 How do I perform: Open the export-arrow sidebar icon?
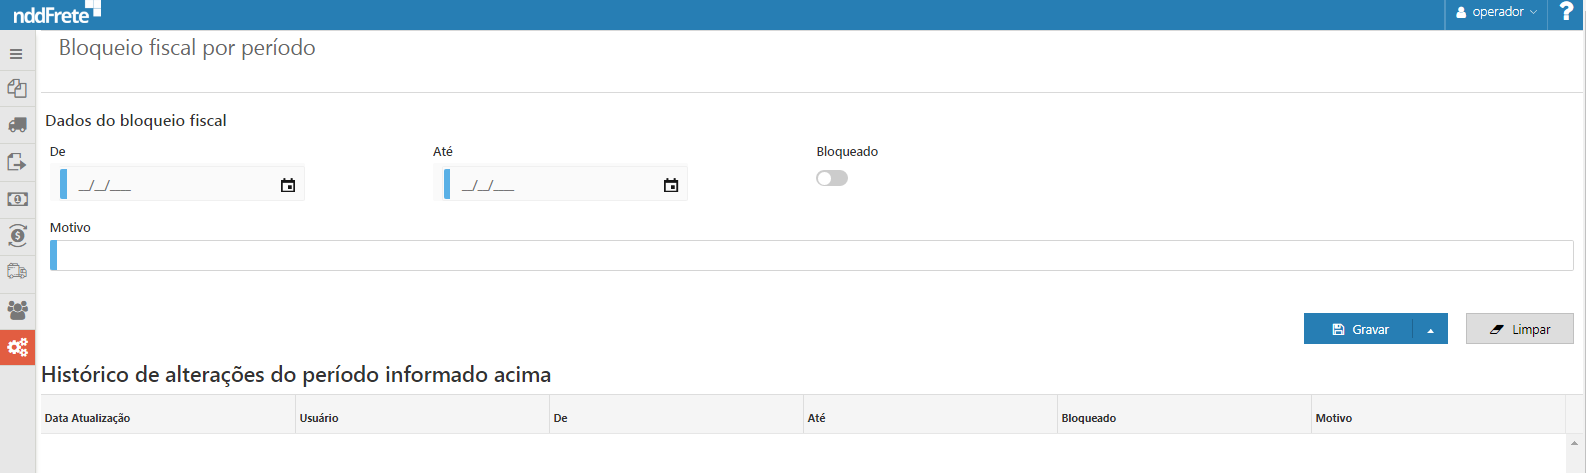click(17, 162)
